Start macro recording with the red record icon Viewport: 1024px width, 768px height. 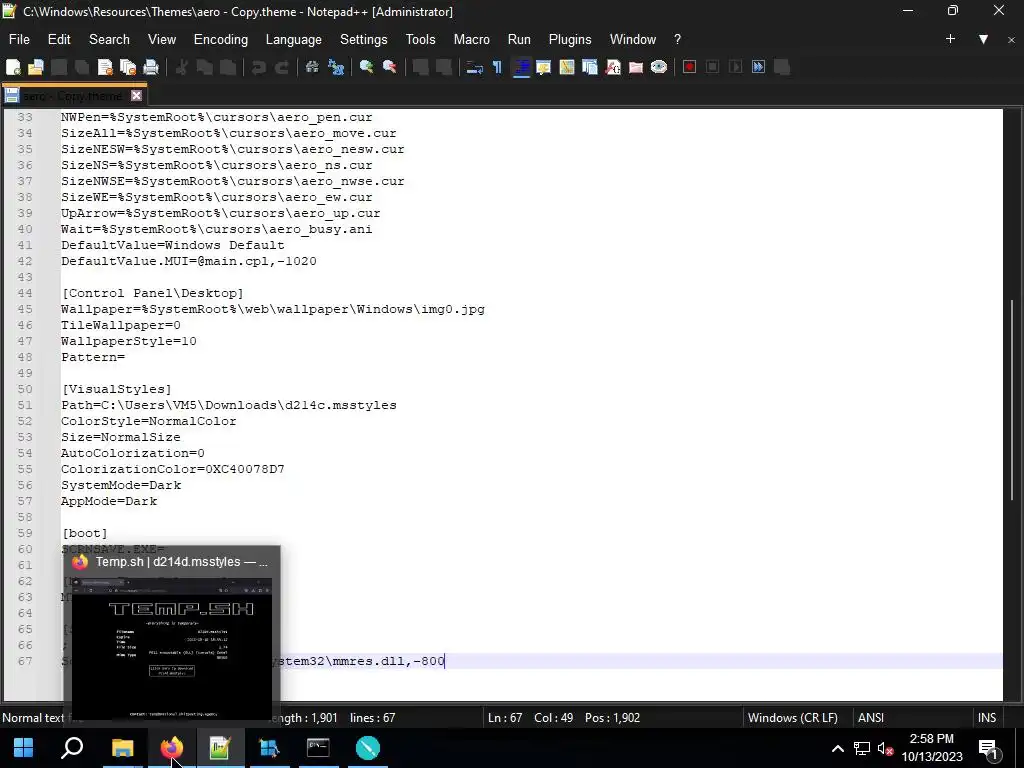click(x=689, y=67)
